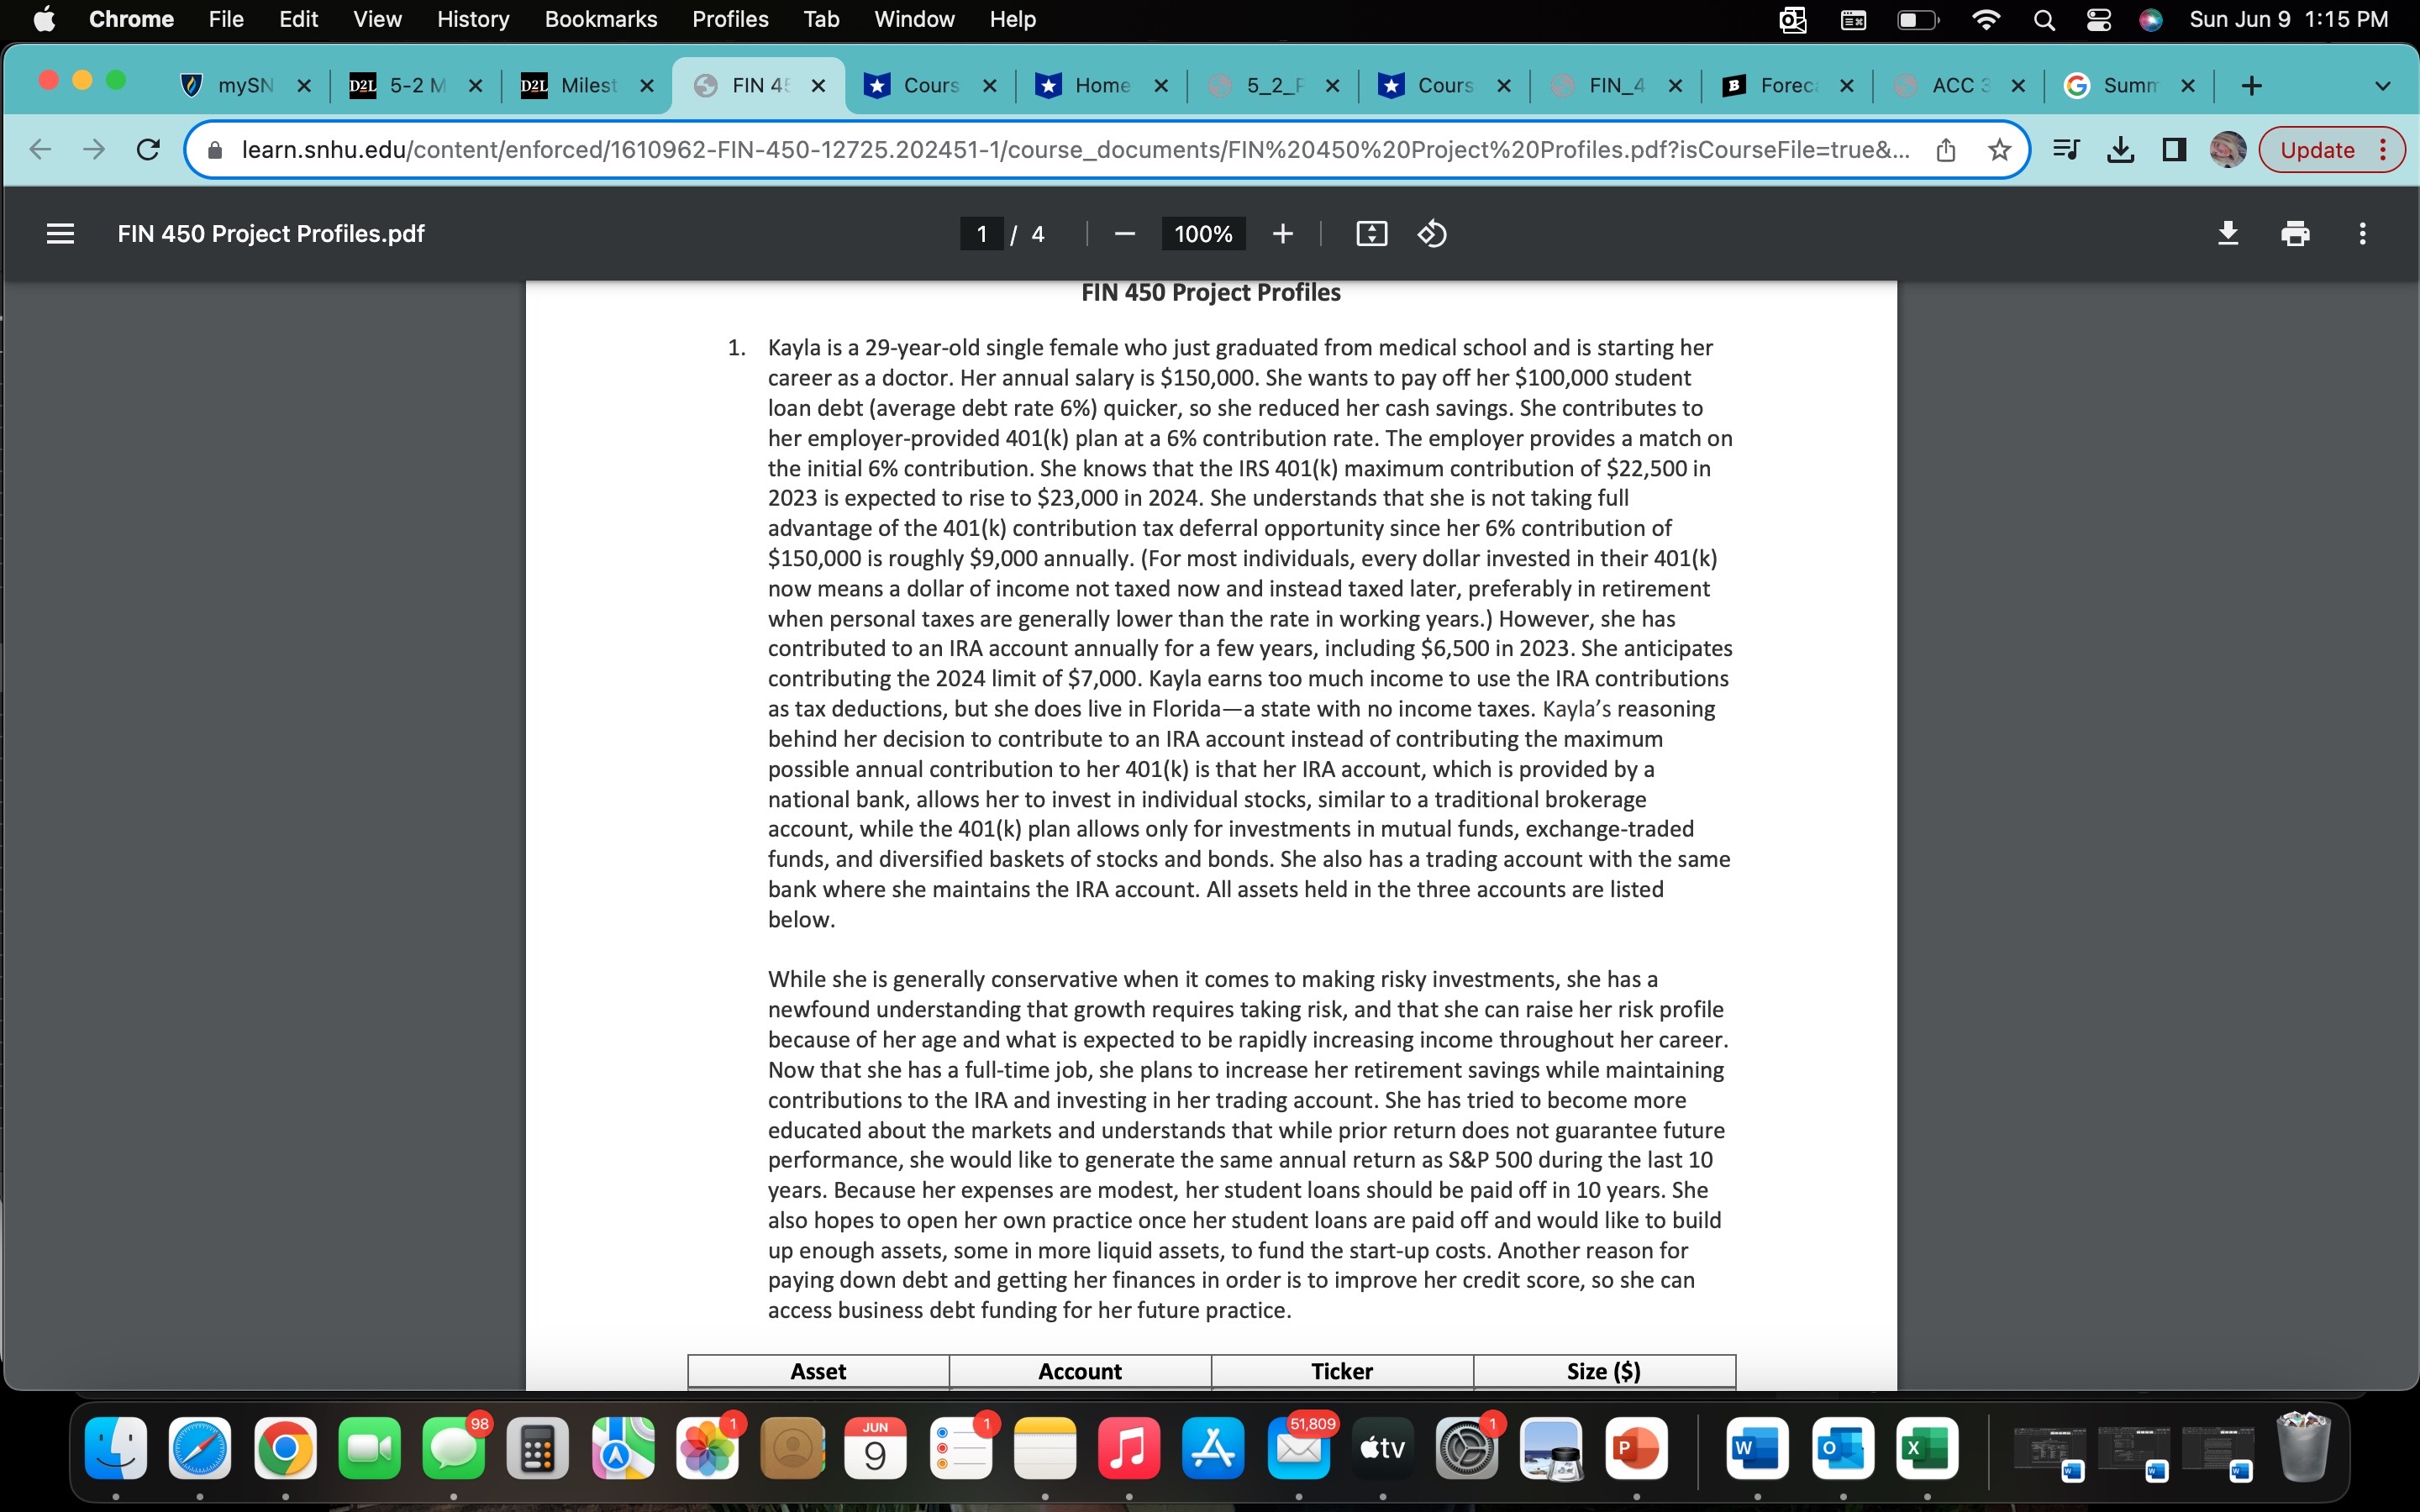Reload the current page
The width and height of the screenshot is (2420, 1512).
tap(148, 150)
